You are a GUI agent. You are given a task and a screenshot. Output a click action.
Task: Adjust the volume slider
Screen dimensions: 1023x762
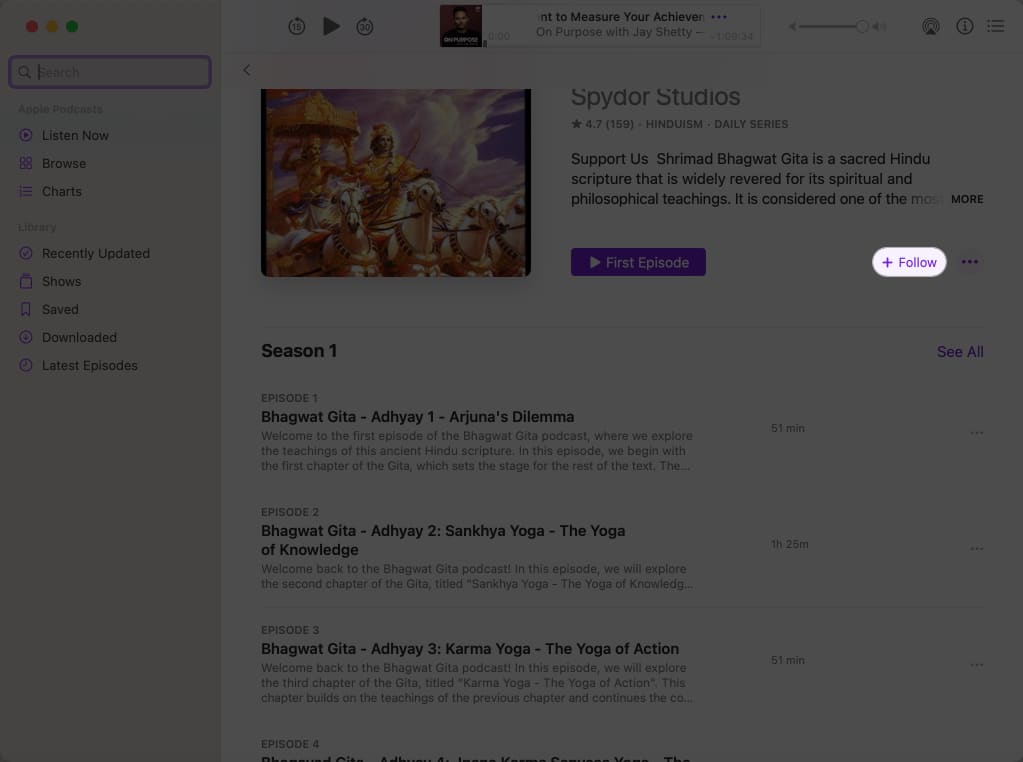[x=832, y=27]
